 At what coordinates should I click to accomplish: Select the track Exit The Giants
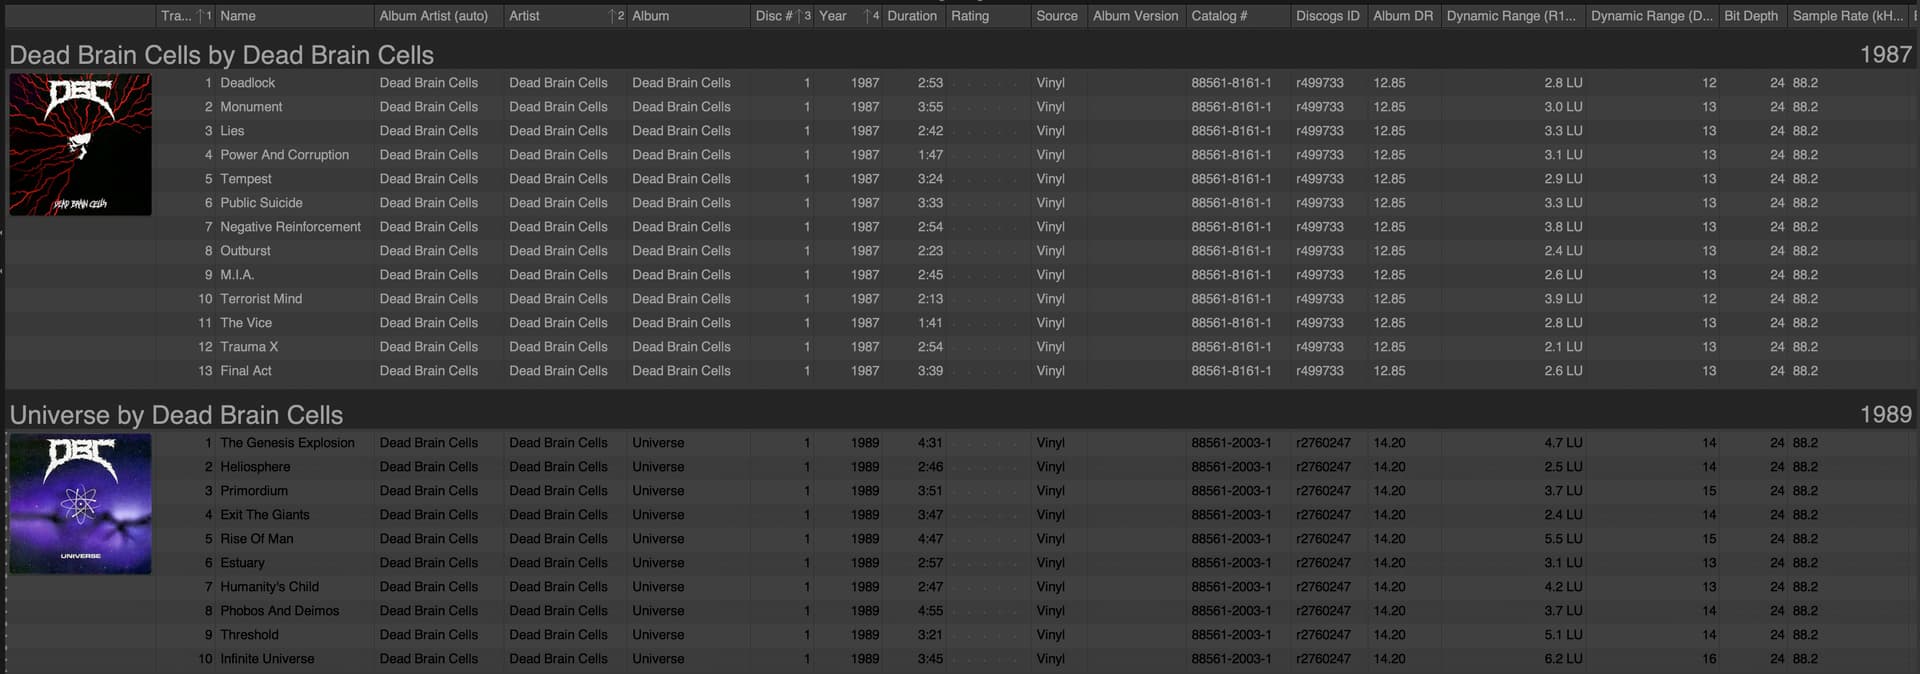coord(265,515)
